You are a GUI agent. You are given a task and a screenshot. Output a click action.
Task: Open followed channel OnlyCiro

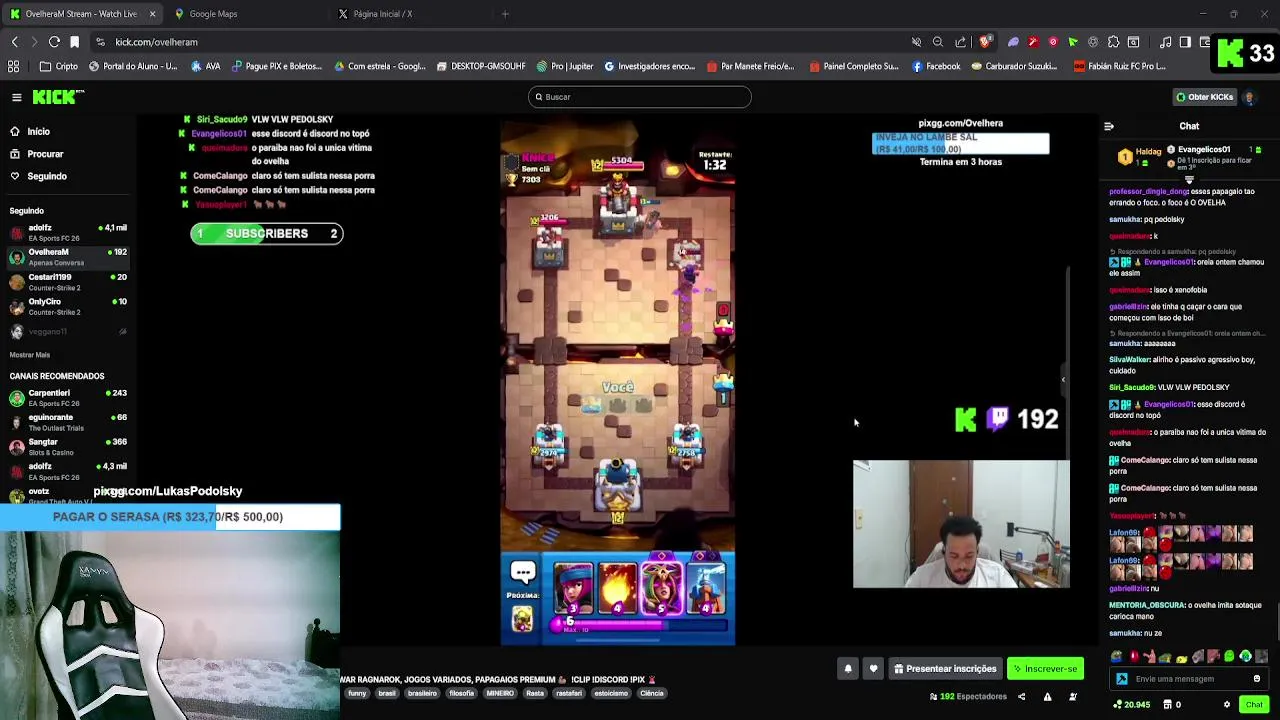68,306
